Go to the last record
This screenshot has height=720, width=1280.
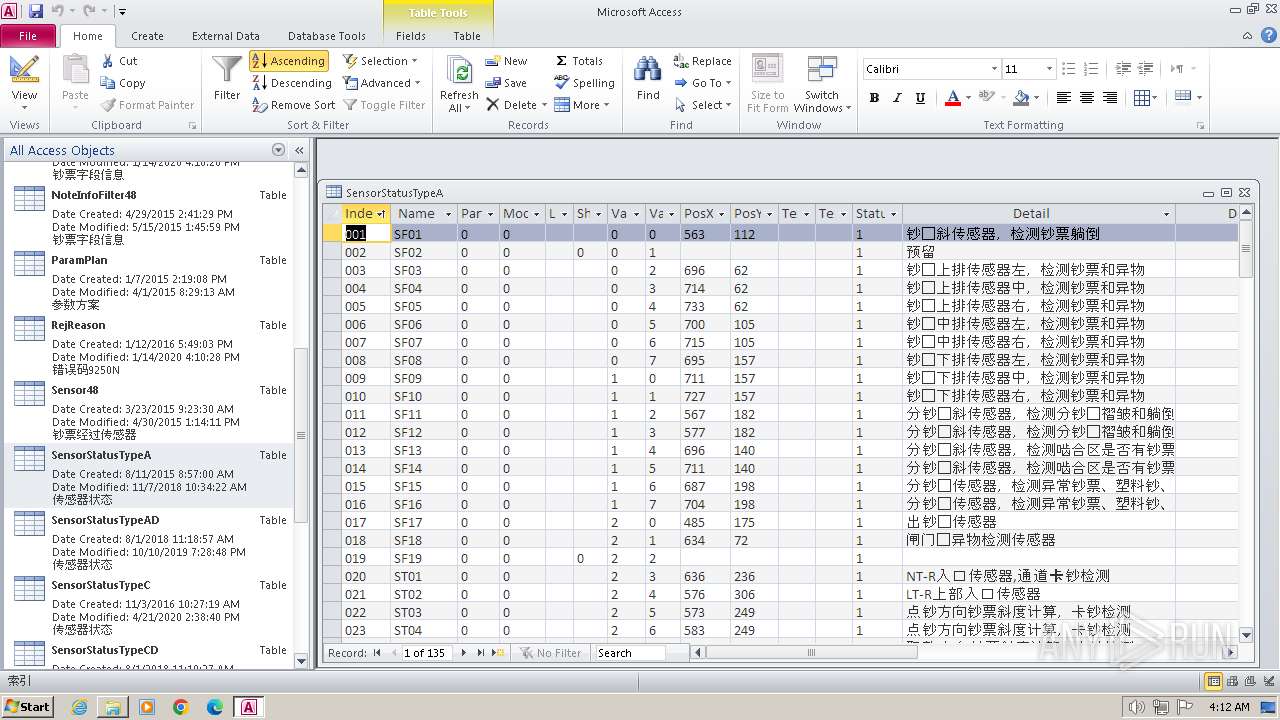point(480,653)
